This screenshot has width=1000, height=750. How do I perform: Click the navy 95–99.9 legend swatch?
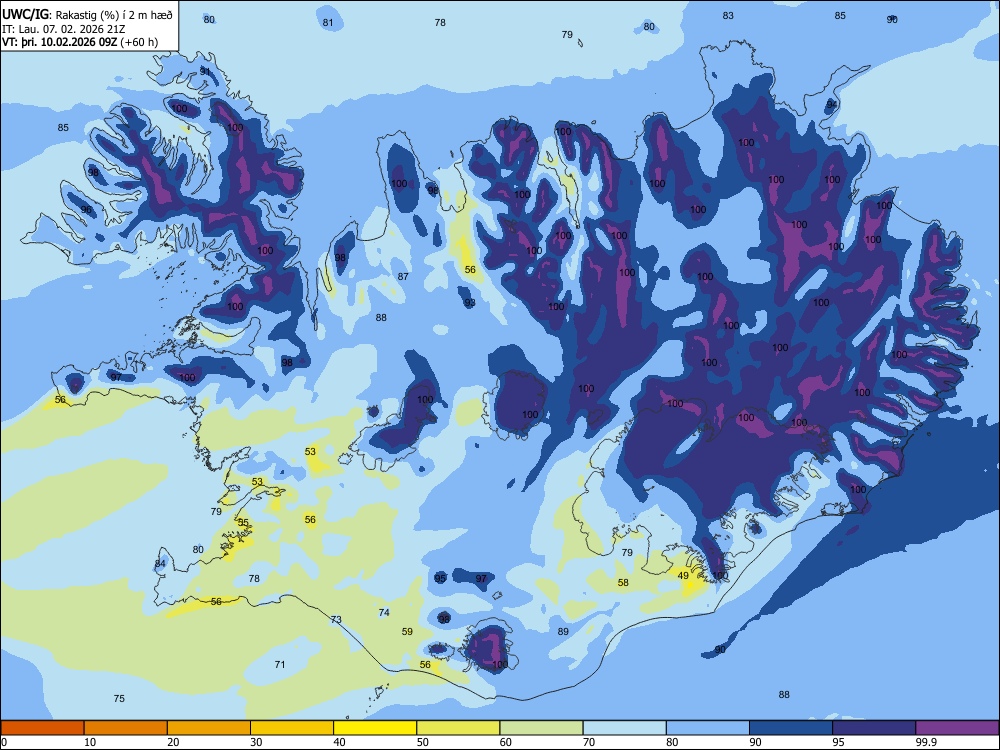[x=874, y=728]
